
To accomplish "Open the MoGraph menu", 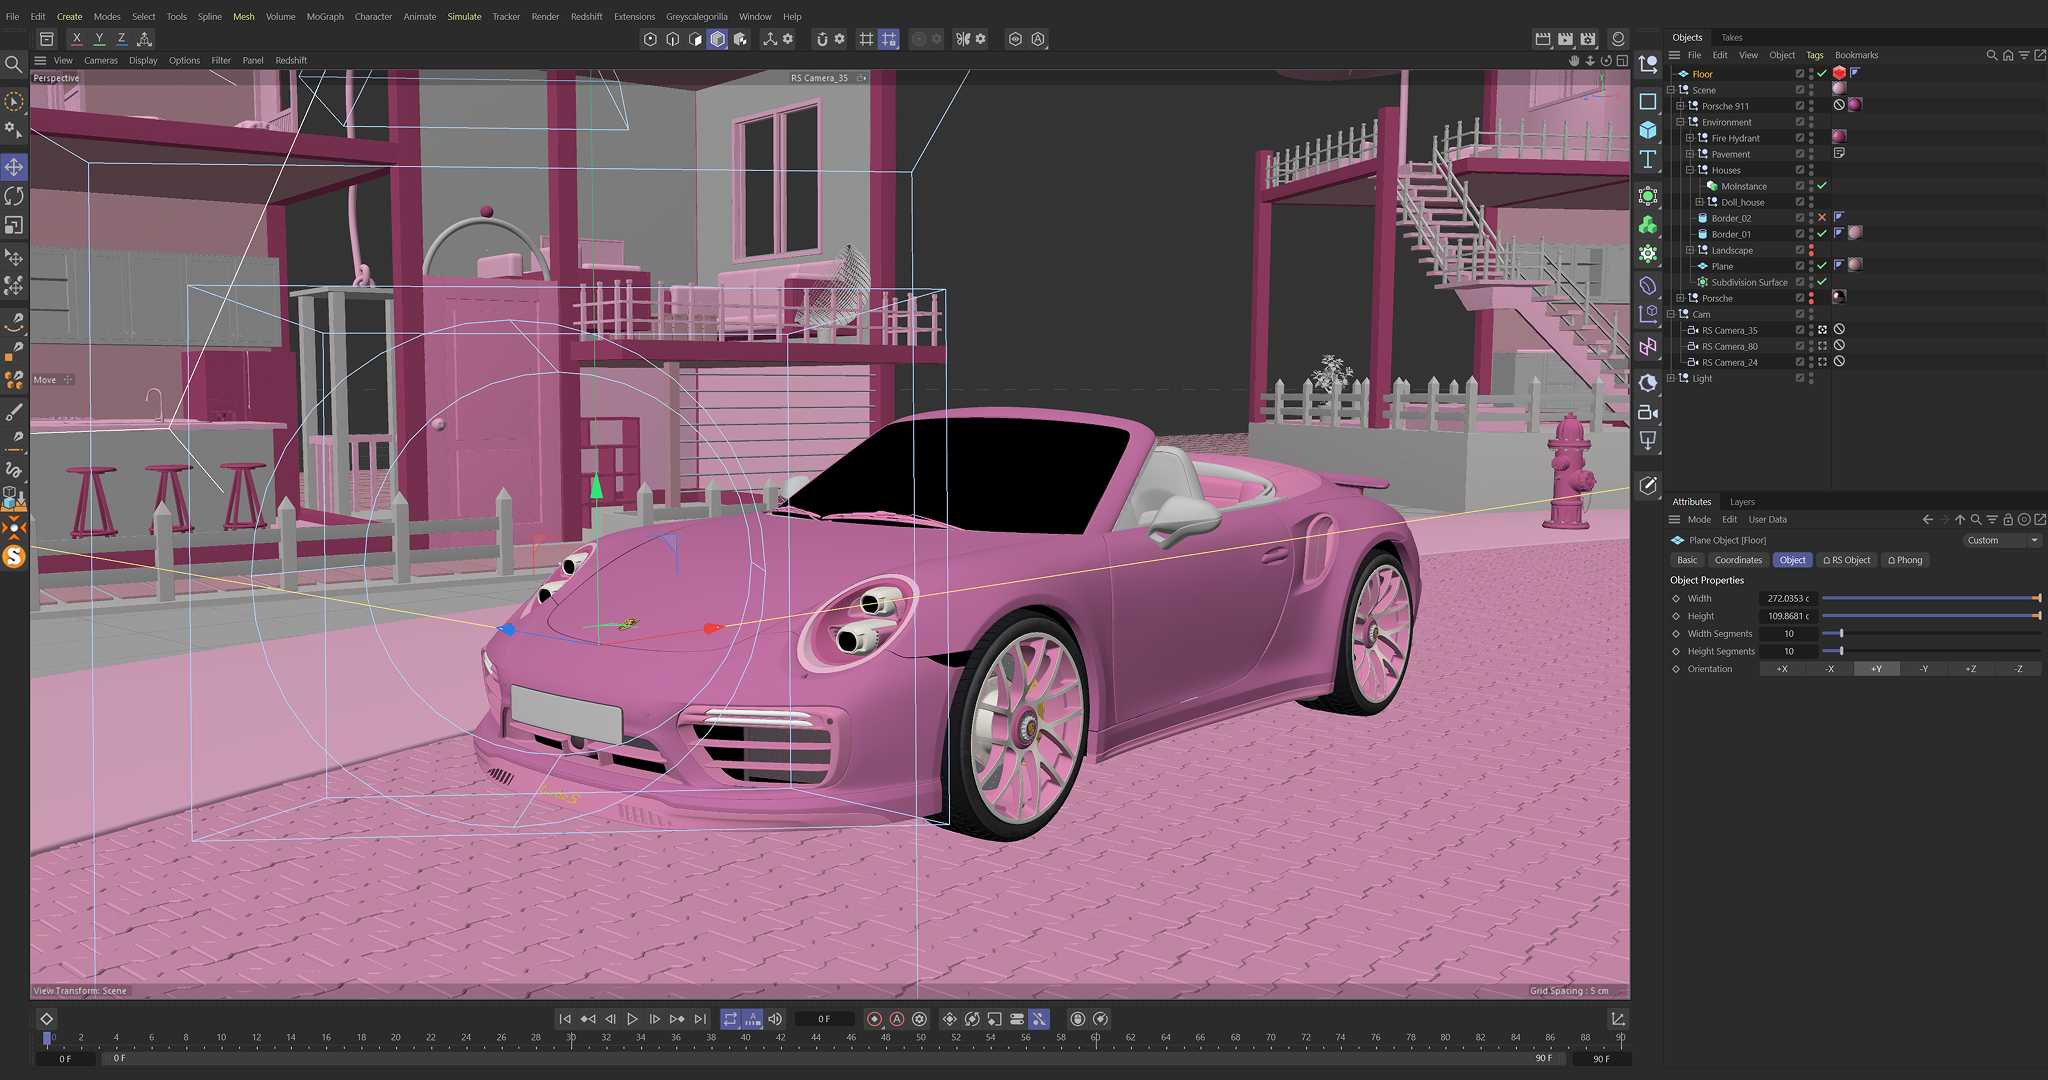I will point(325,17).
